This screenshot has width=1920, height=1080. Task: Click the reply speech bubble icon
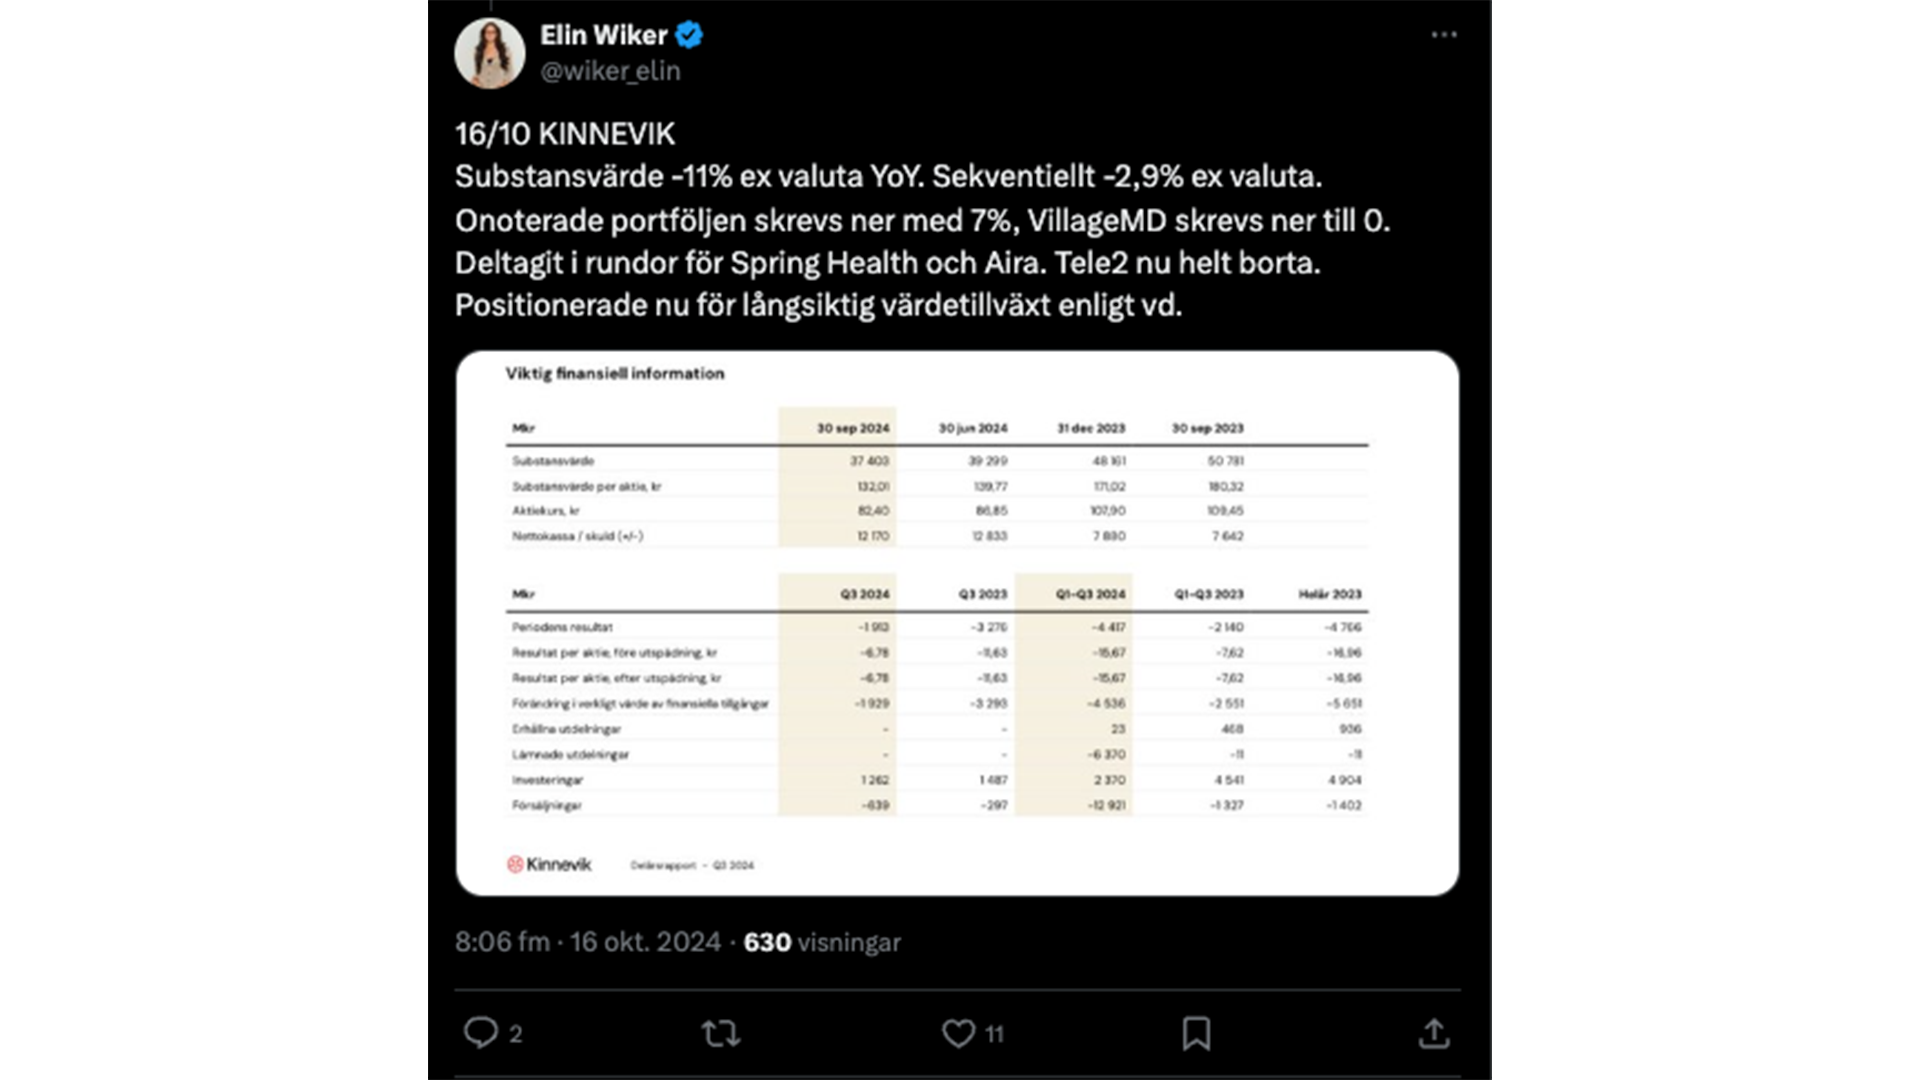[481, 1032]
